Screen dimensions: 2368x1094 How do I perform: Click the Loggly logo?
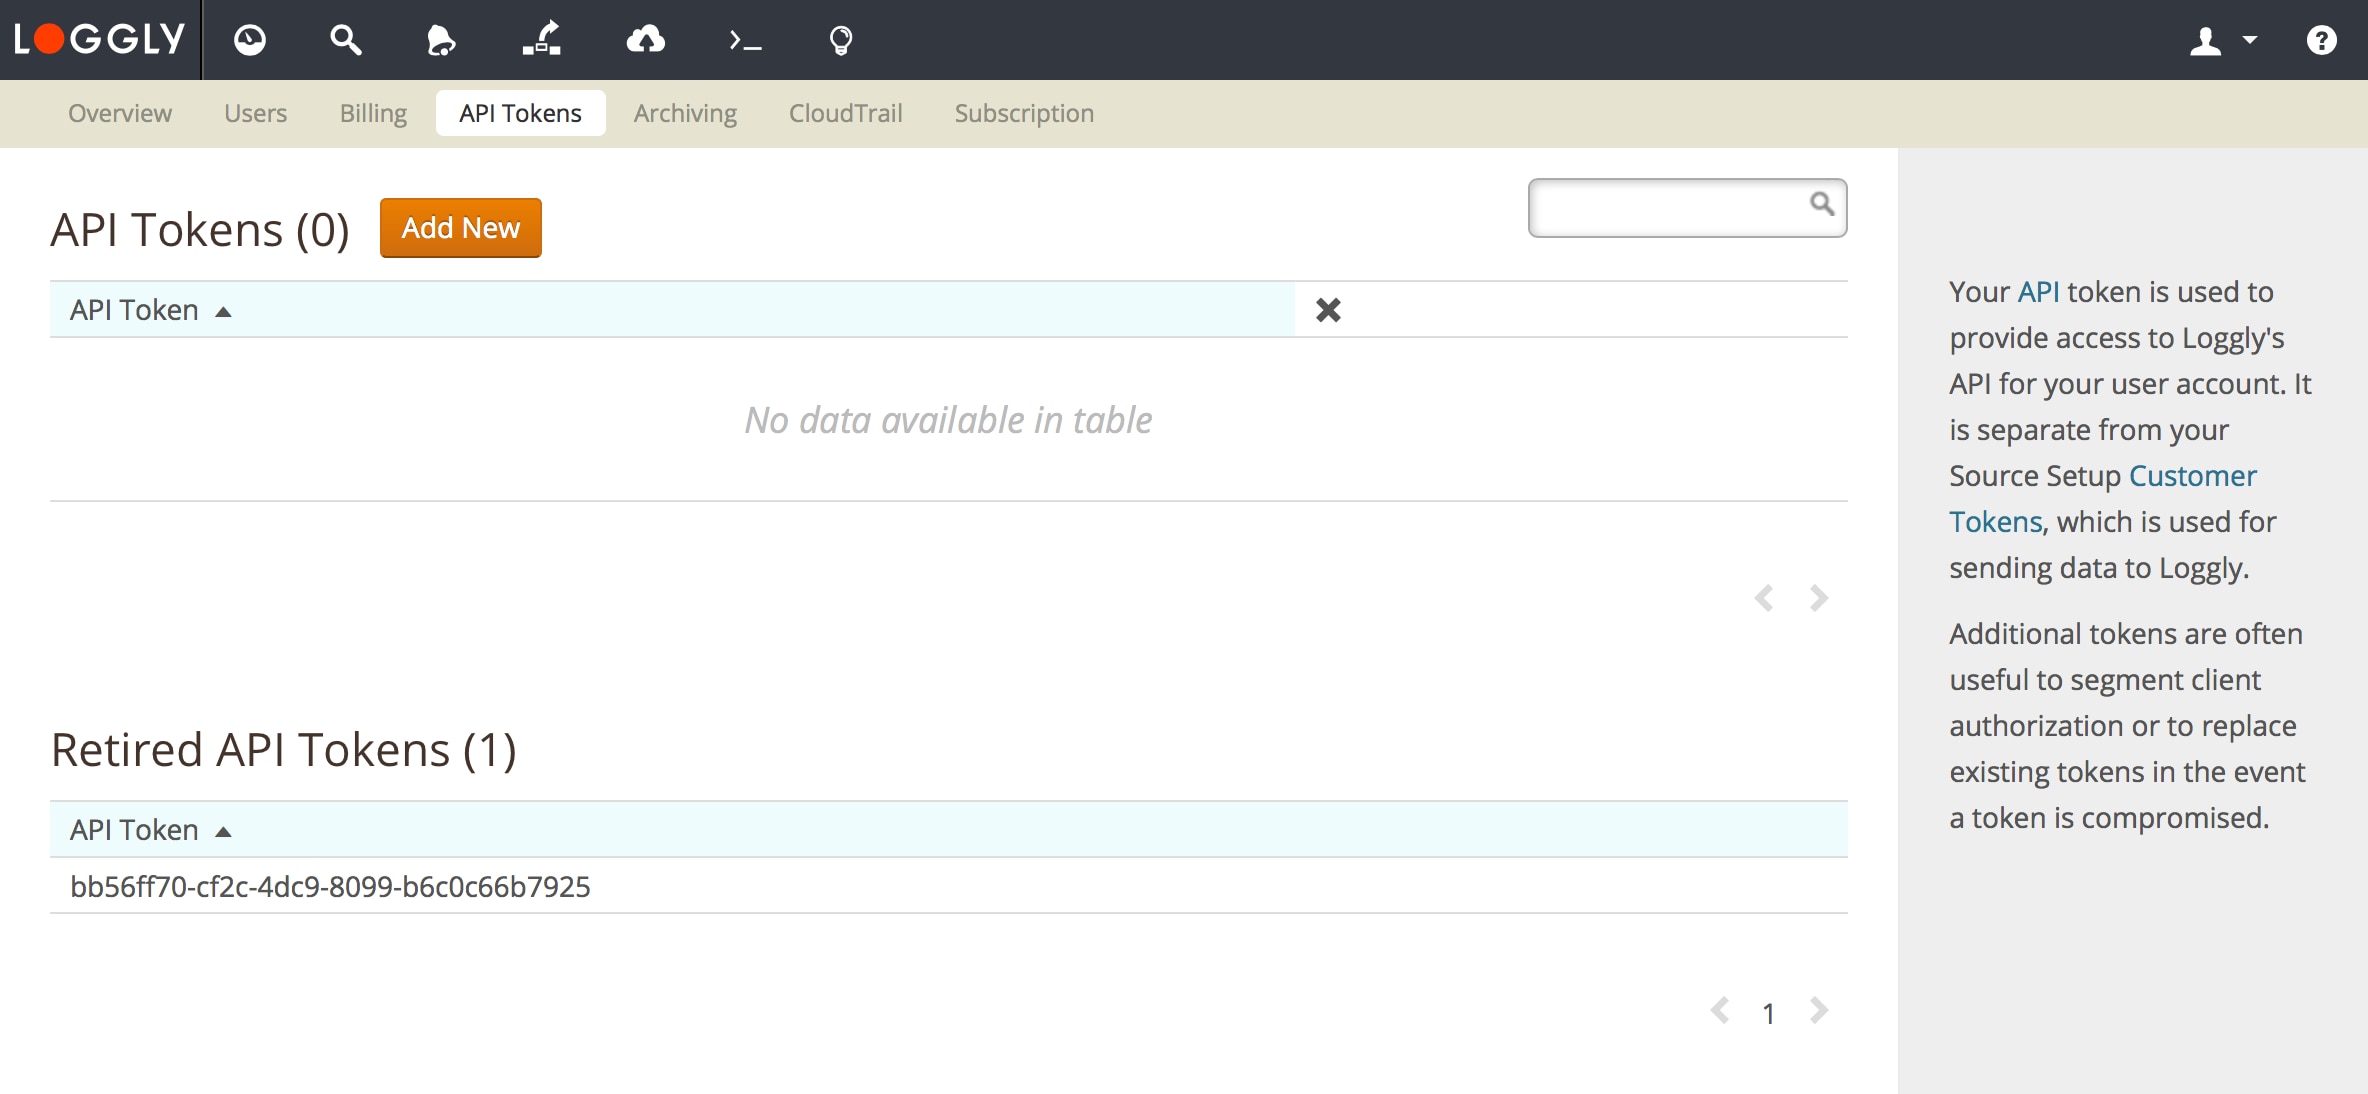coord(99,39)
